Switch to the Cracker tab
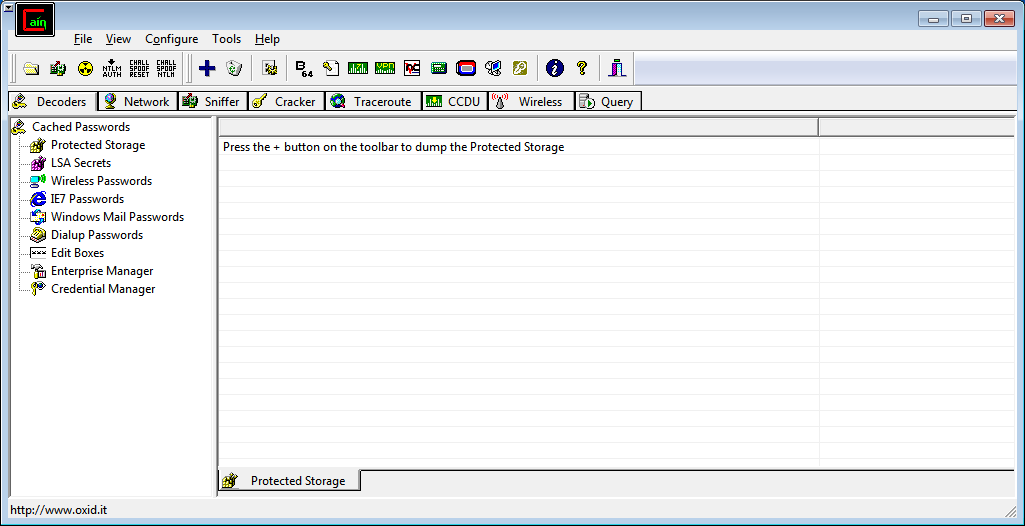 pos(285,101)
